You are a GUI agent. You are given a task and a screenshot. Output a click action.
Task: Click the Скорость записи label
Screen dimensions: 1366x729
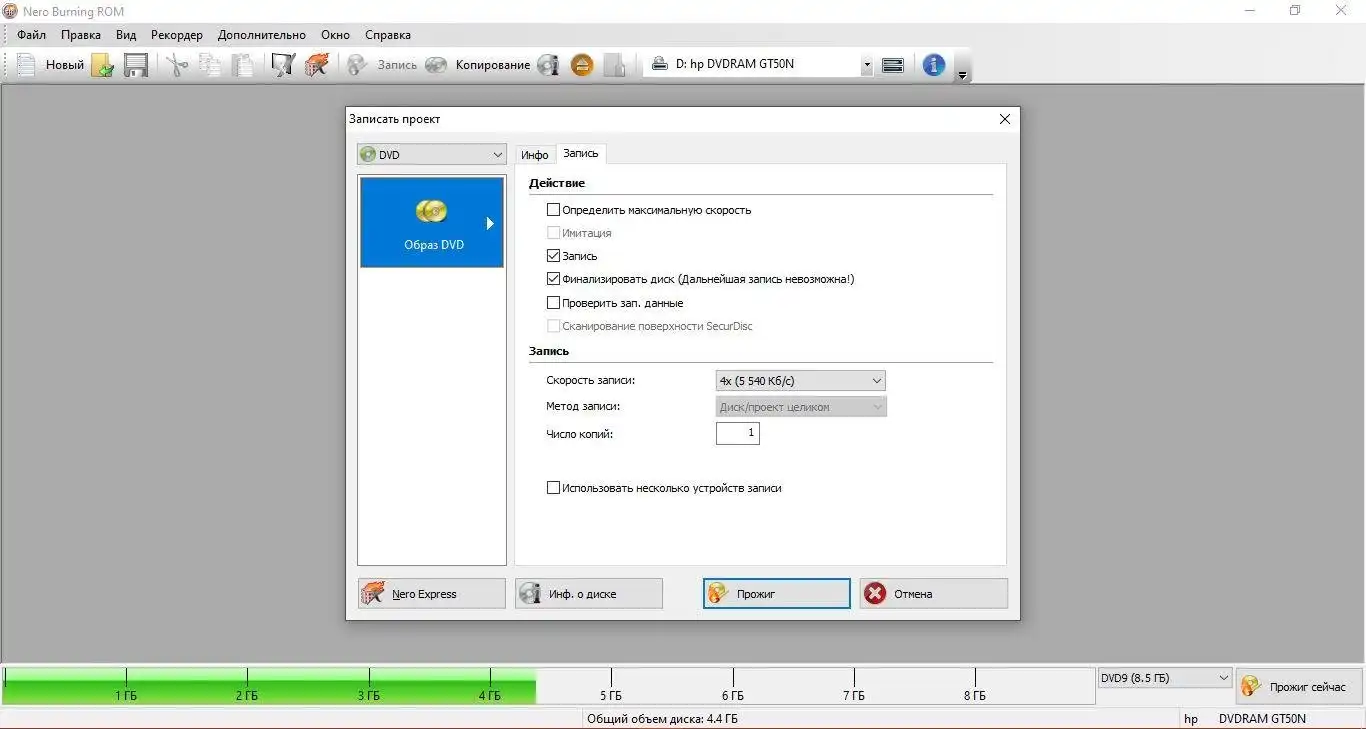point(591,381)
